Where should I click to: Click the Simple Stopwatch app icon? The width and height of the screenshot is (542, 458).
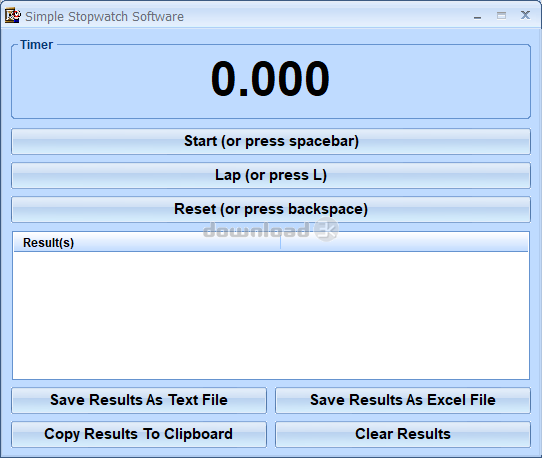point(13,16)
